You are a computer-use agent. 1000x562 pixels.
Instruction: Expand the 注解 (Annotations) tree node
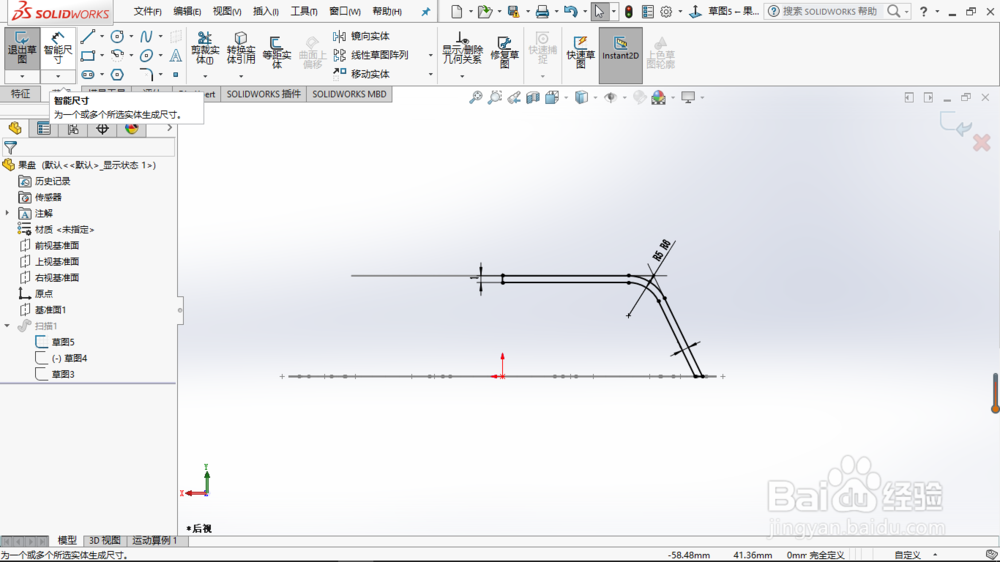point(7,213)
